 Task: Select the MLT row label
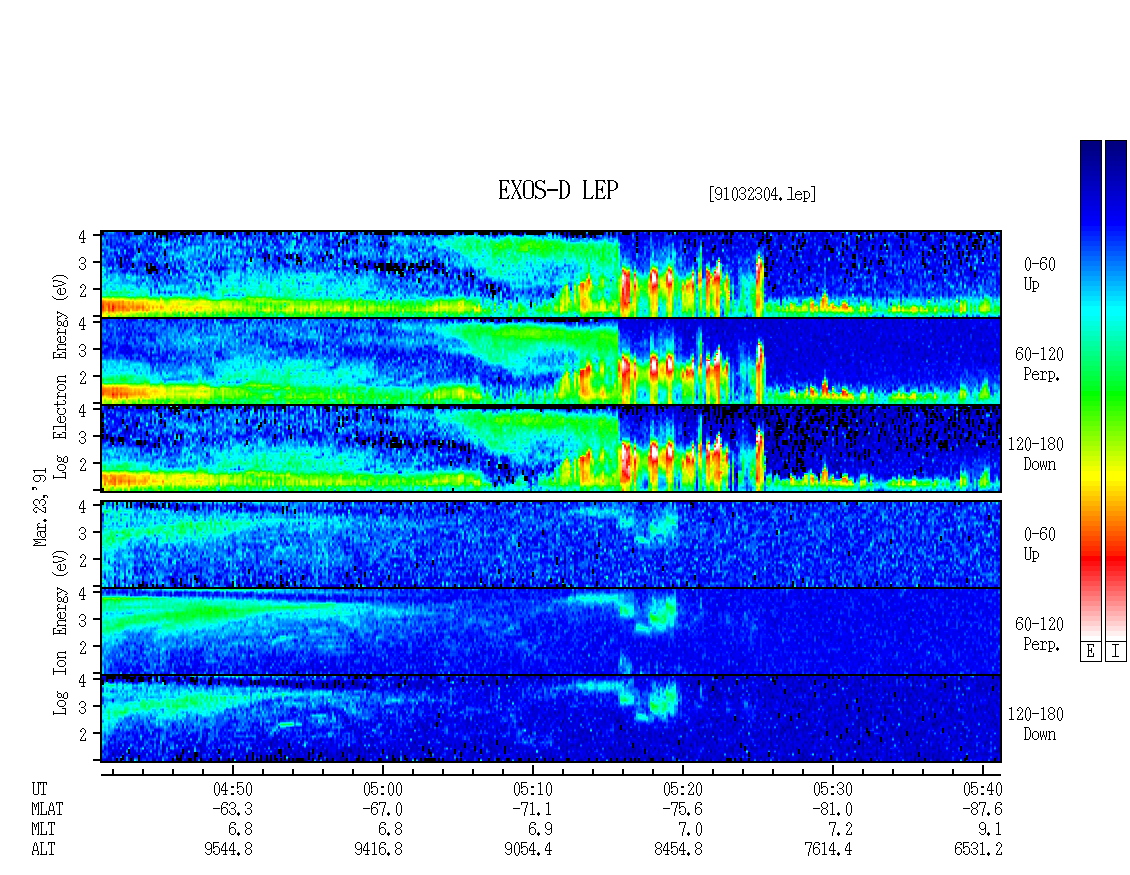(x=43, y=830)
